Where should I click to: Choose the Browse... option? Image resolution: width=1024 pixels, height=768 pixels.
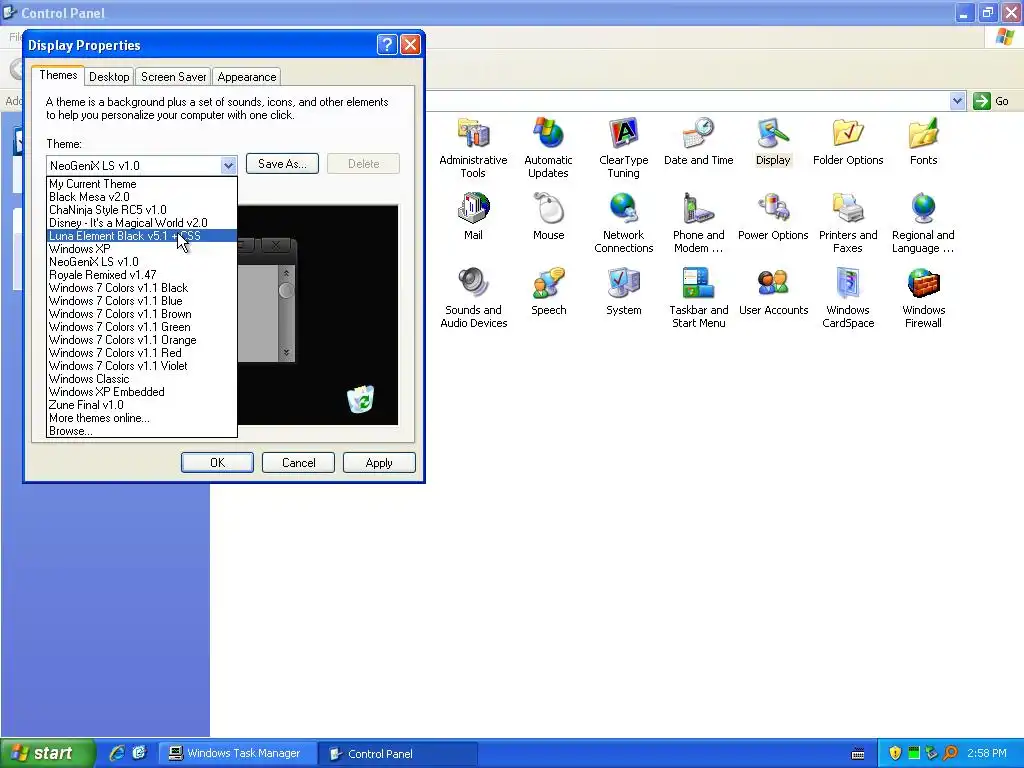[x=142, y=431]
